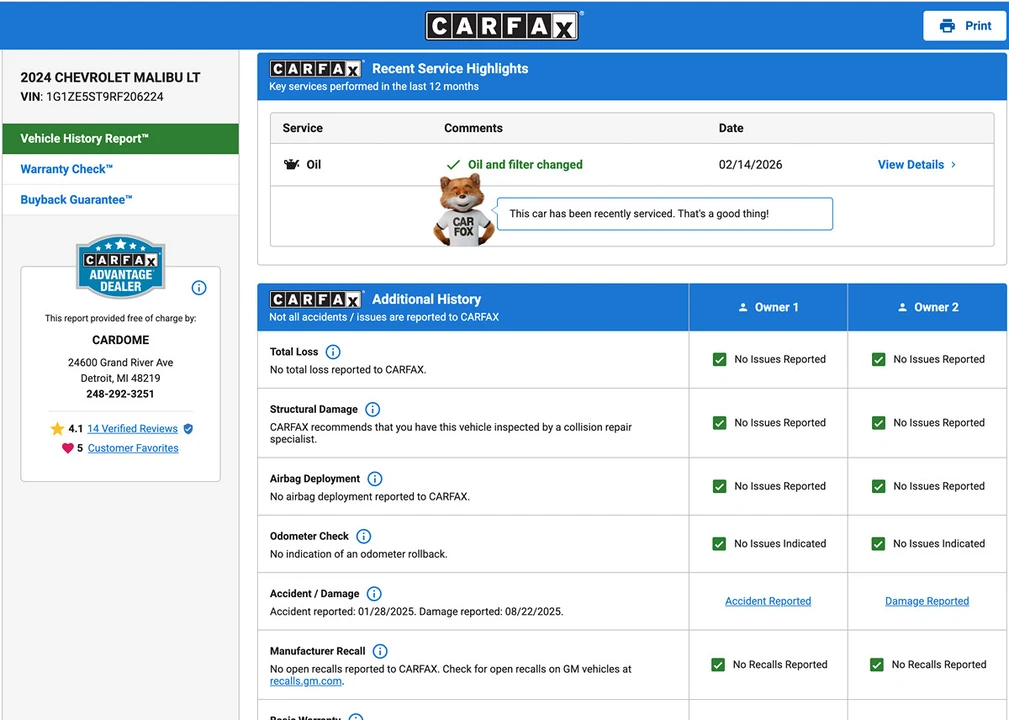The height and width of the screenshot is (720, 1009).
Task: Click the pink heart favorites icon
Action: click(68, 448)
